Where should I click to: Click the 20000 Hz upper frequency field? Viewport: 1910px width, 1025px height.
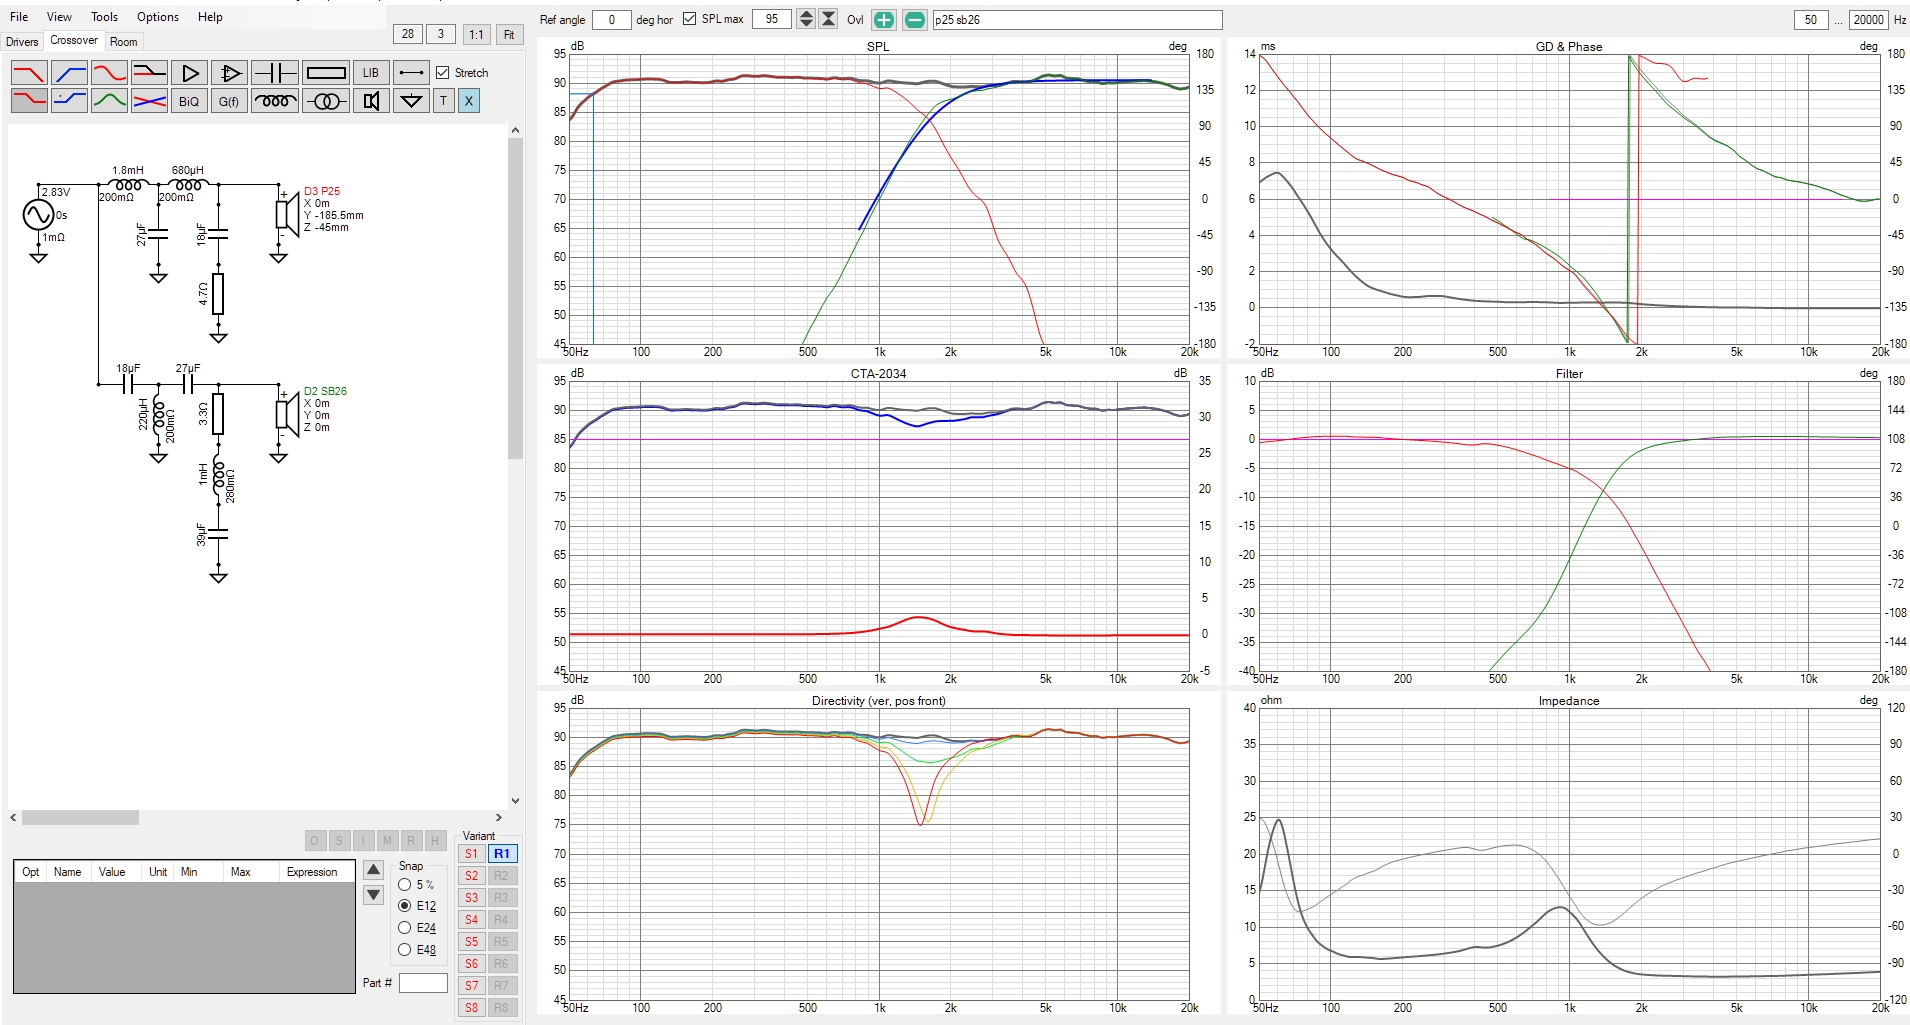1868,20
